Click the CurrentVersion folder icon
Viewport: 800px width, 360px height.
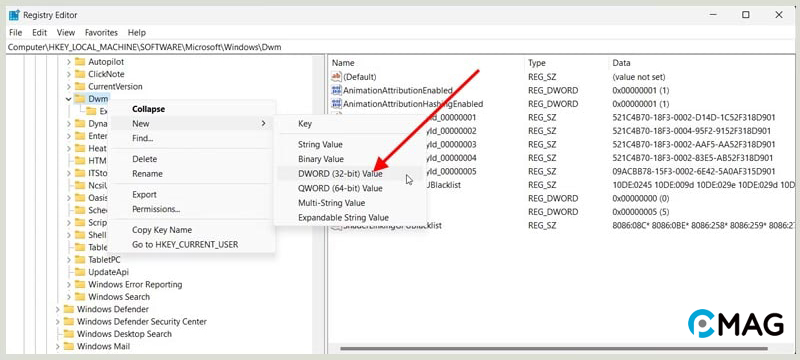pos(80,87)
